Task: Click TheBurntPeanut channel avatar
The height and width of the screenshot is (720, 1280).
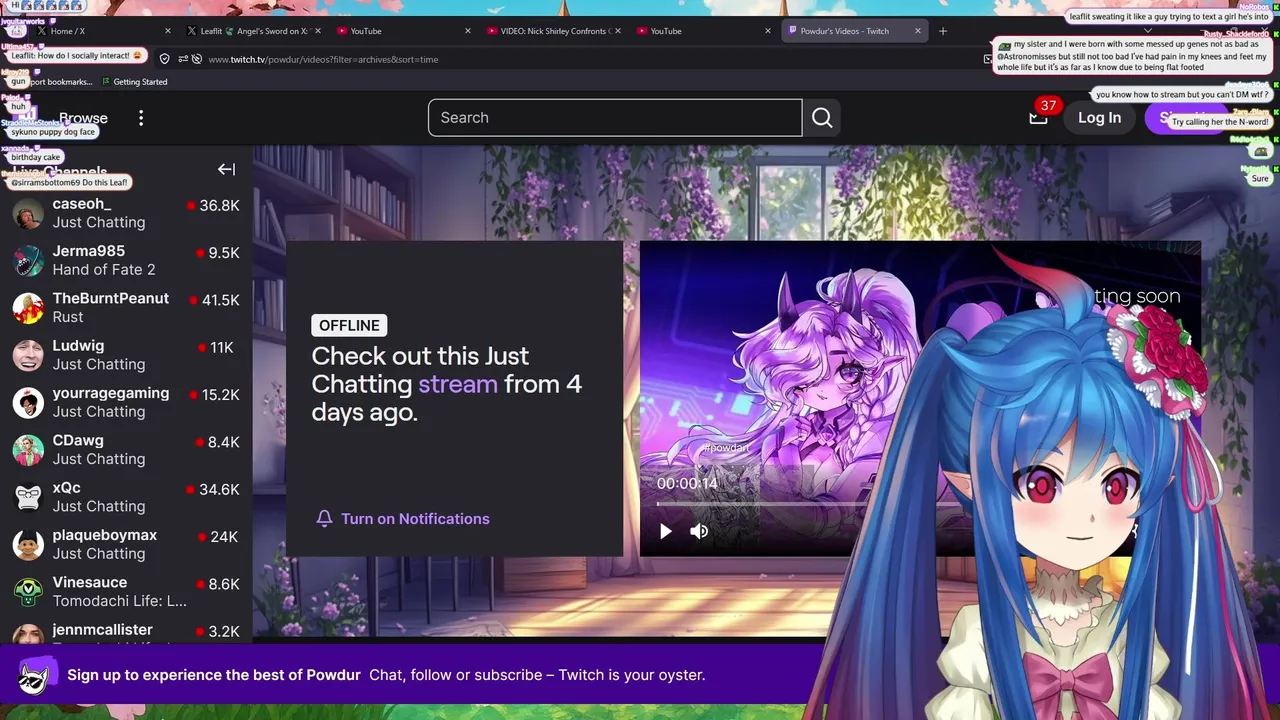Action: coord(28,308)
